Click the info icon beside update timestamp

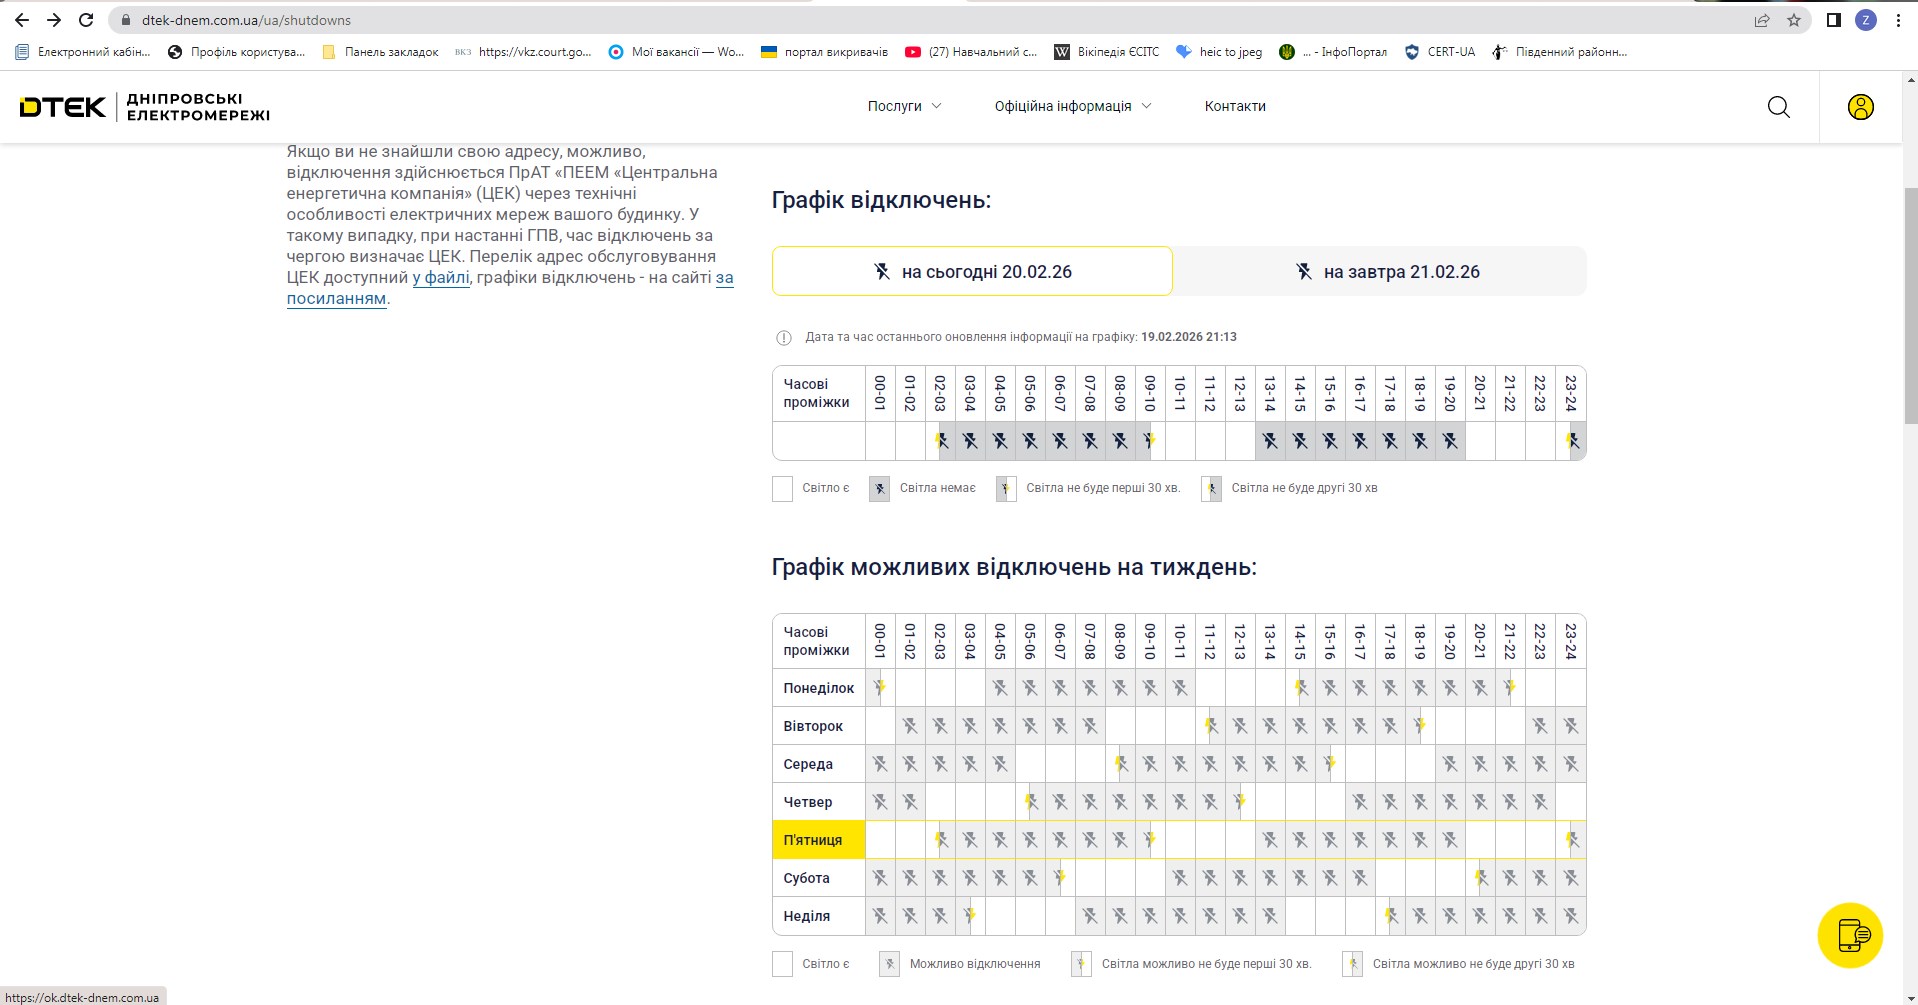784,338
